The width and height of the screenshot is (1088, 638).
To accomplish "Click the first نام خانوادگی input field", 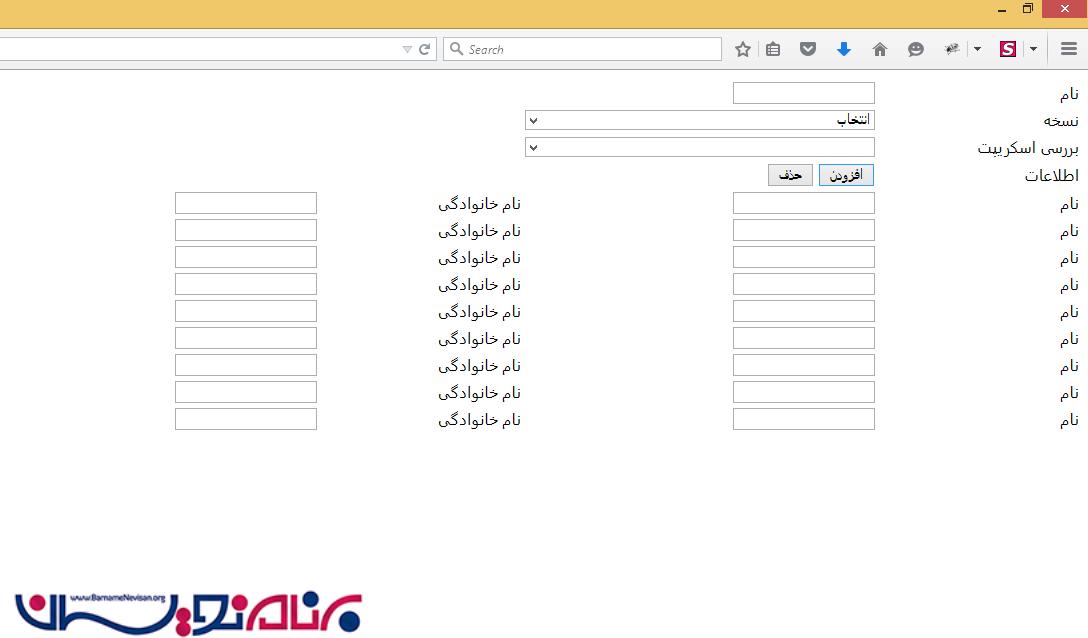I will coord(245,203).
